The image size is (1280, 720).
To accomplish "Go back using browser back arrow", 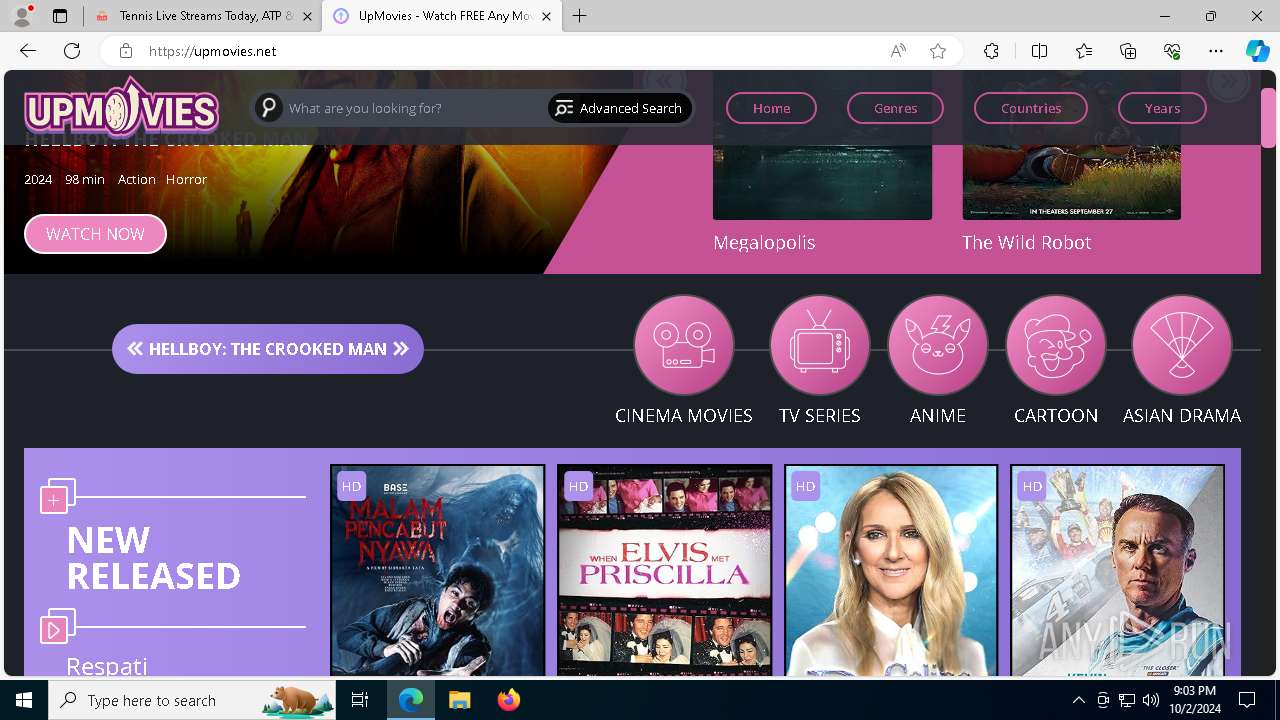I will click(28, 51).
